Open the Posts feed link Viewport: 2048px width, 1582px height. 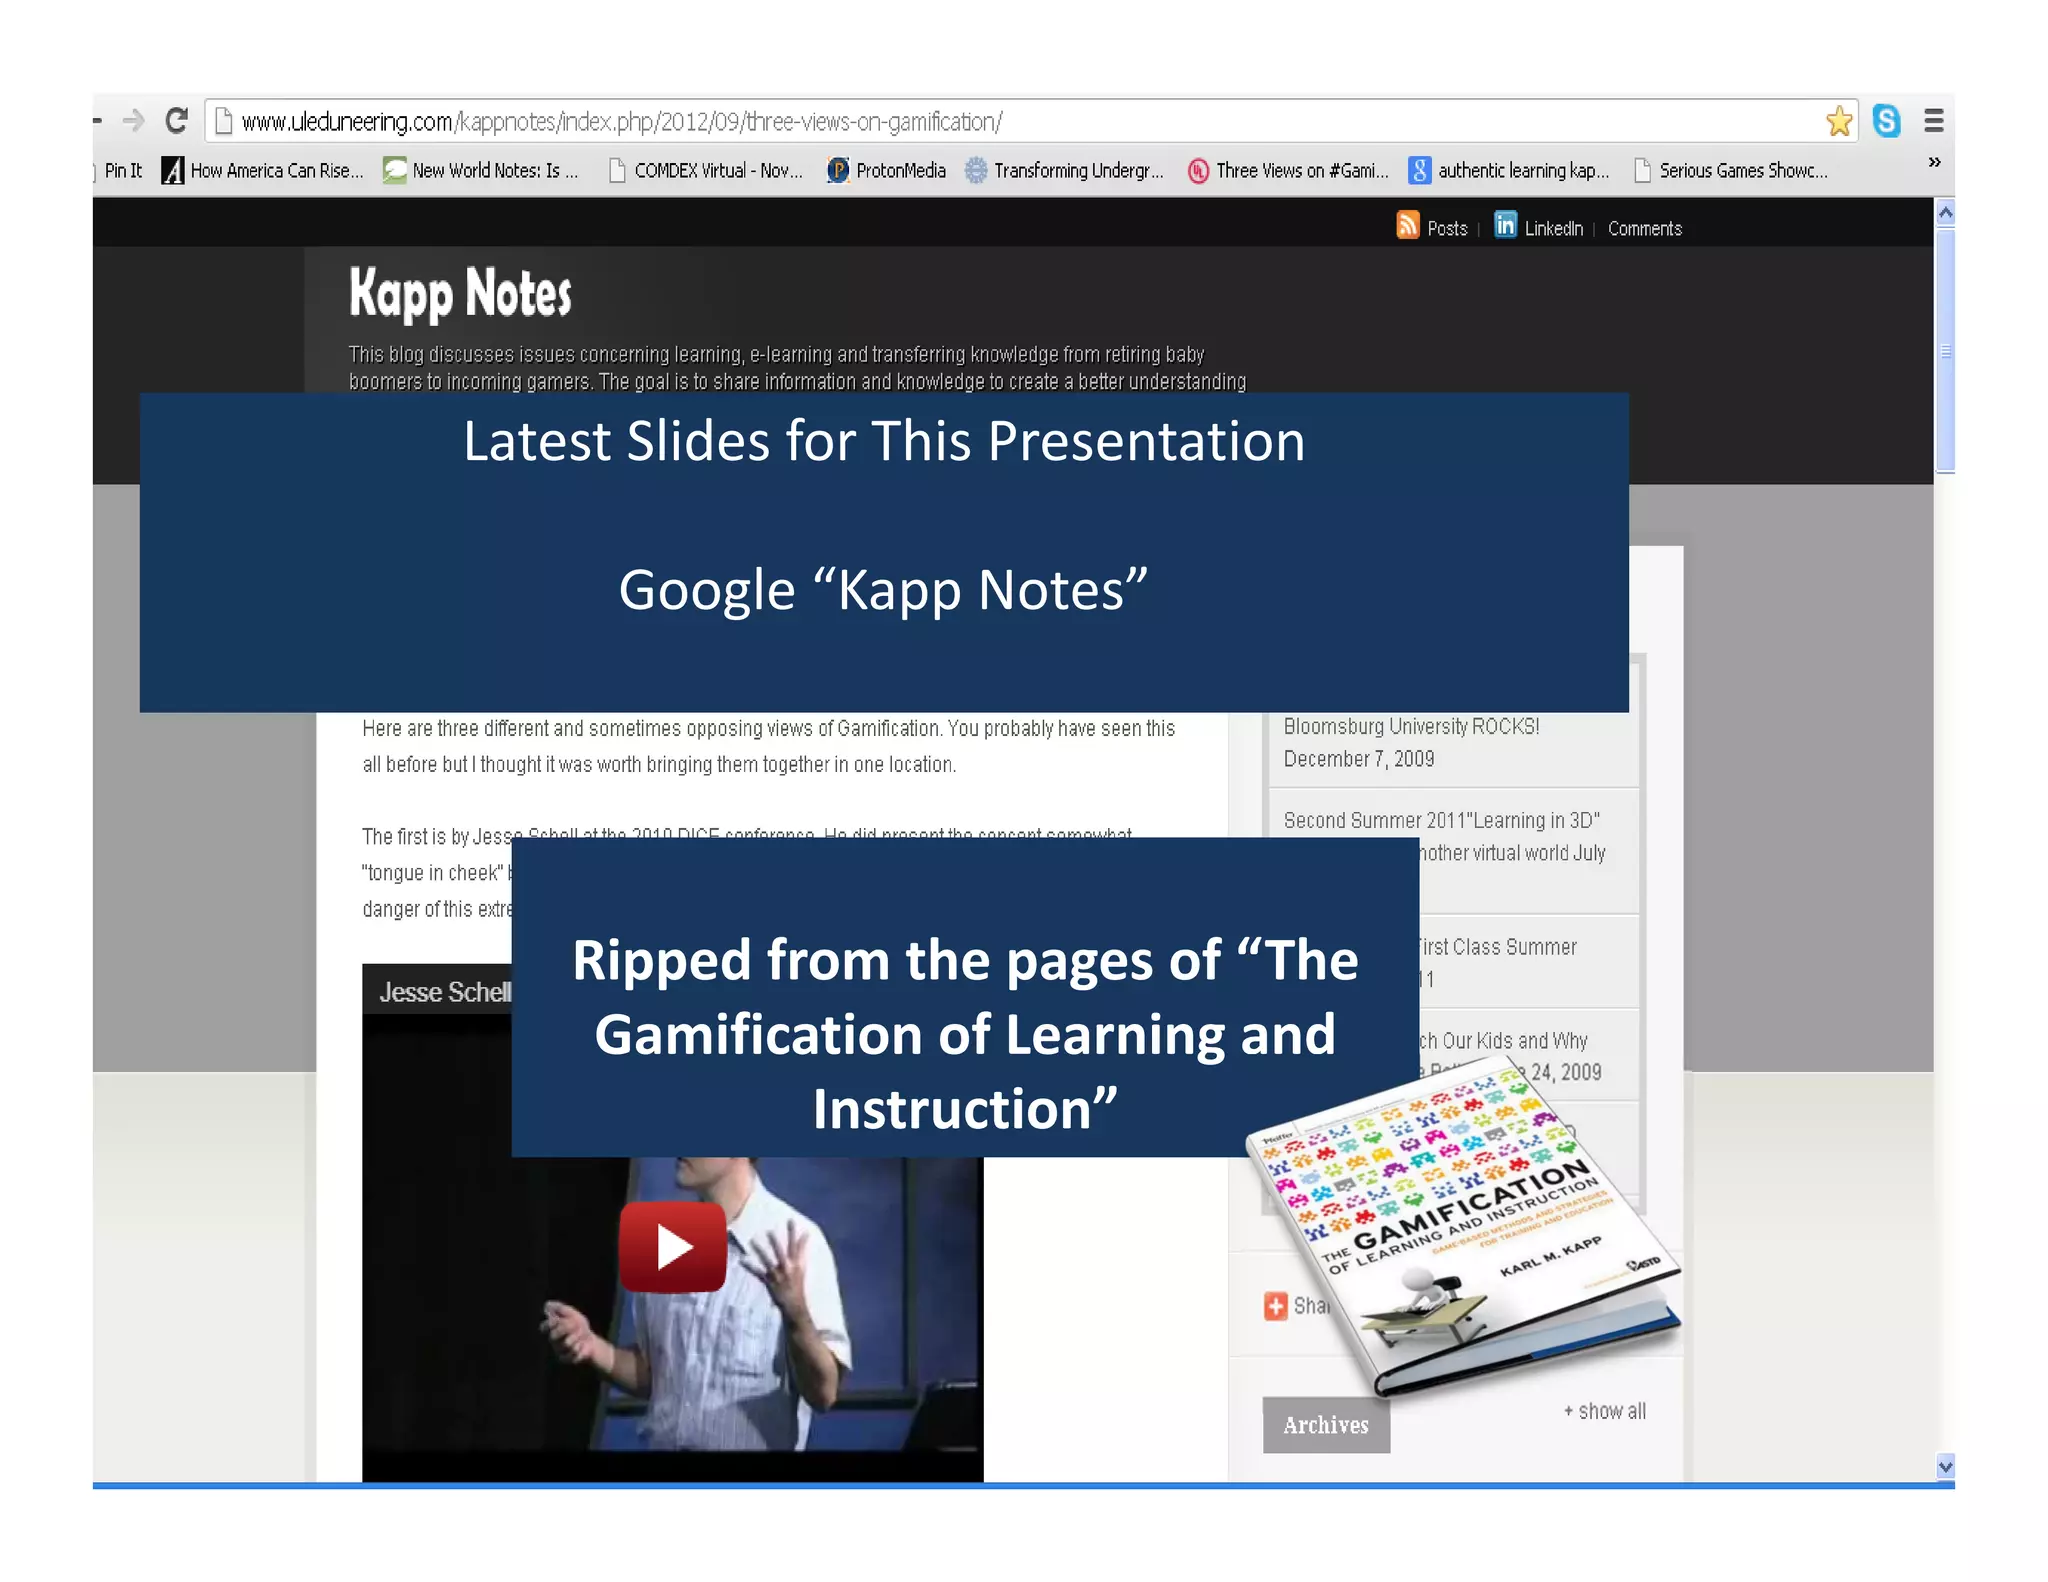1447,229
